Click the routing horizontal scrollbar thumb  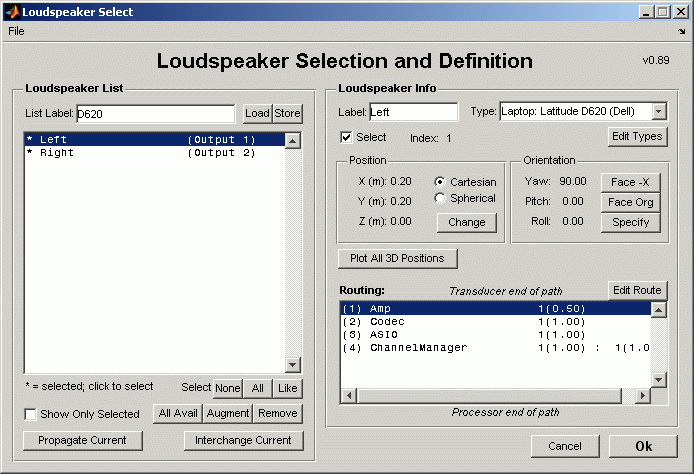click(489, 395)
